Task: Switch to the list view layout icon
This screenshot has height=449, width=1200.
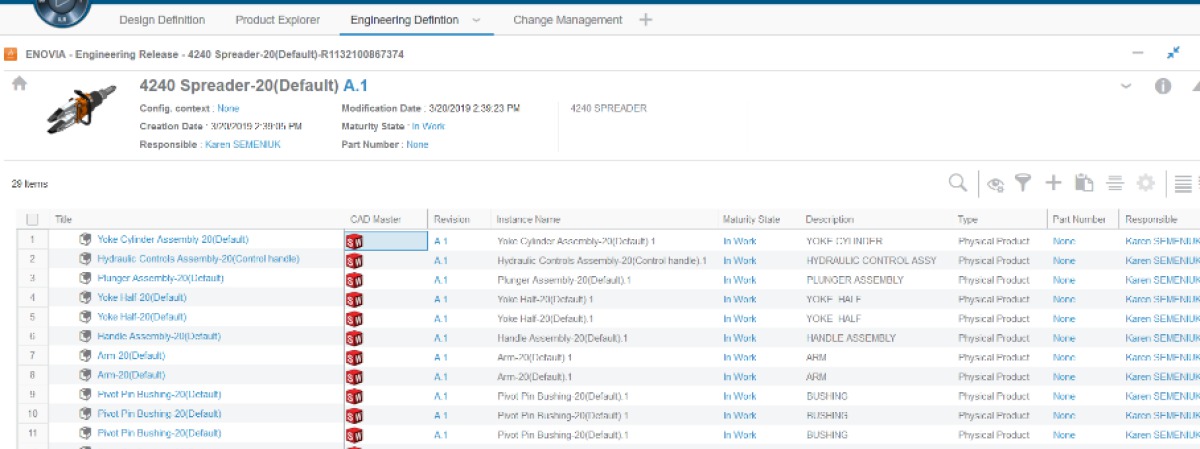Action: [x=1183, y=182]
